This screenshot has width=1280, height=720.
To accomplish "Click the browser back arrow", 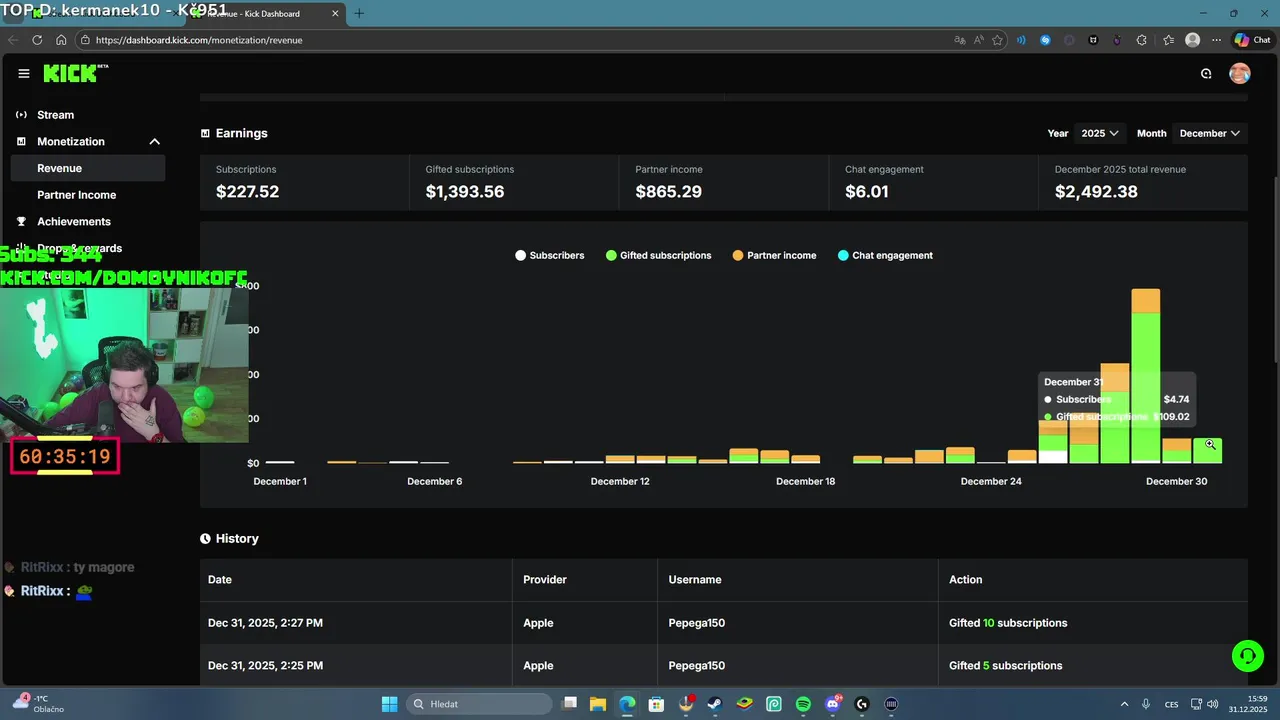I will coord(13,40).
